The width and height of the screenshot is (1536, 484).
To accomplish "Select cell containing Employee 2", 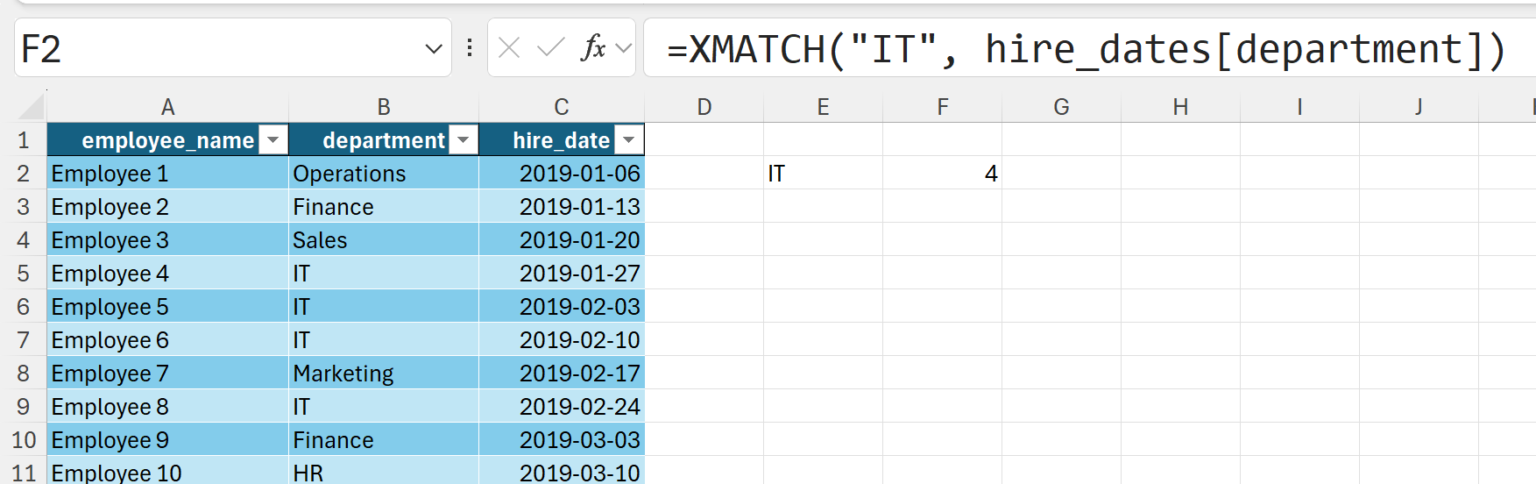I will tap(168, 207).
